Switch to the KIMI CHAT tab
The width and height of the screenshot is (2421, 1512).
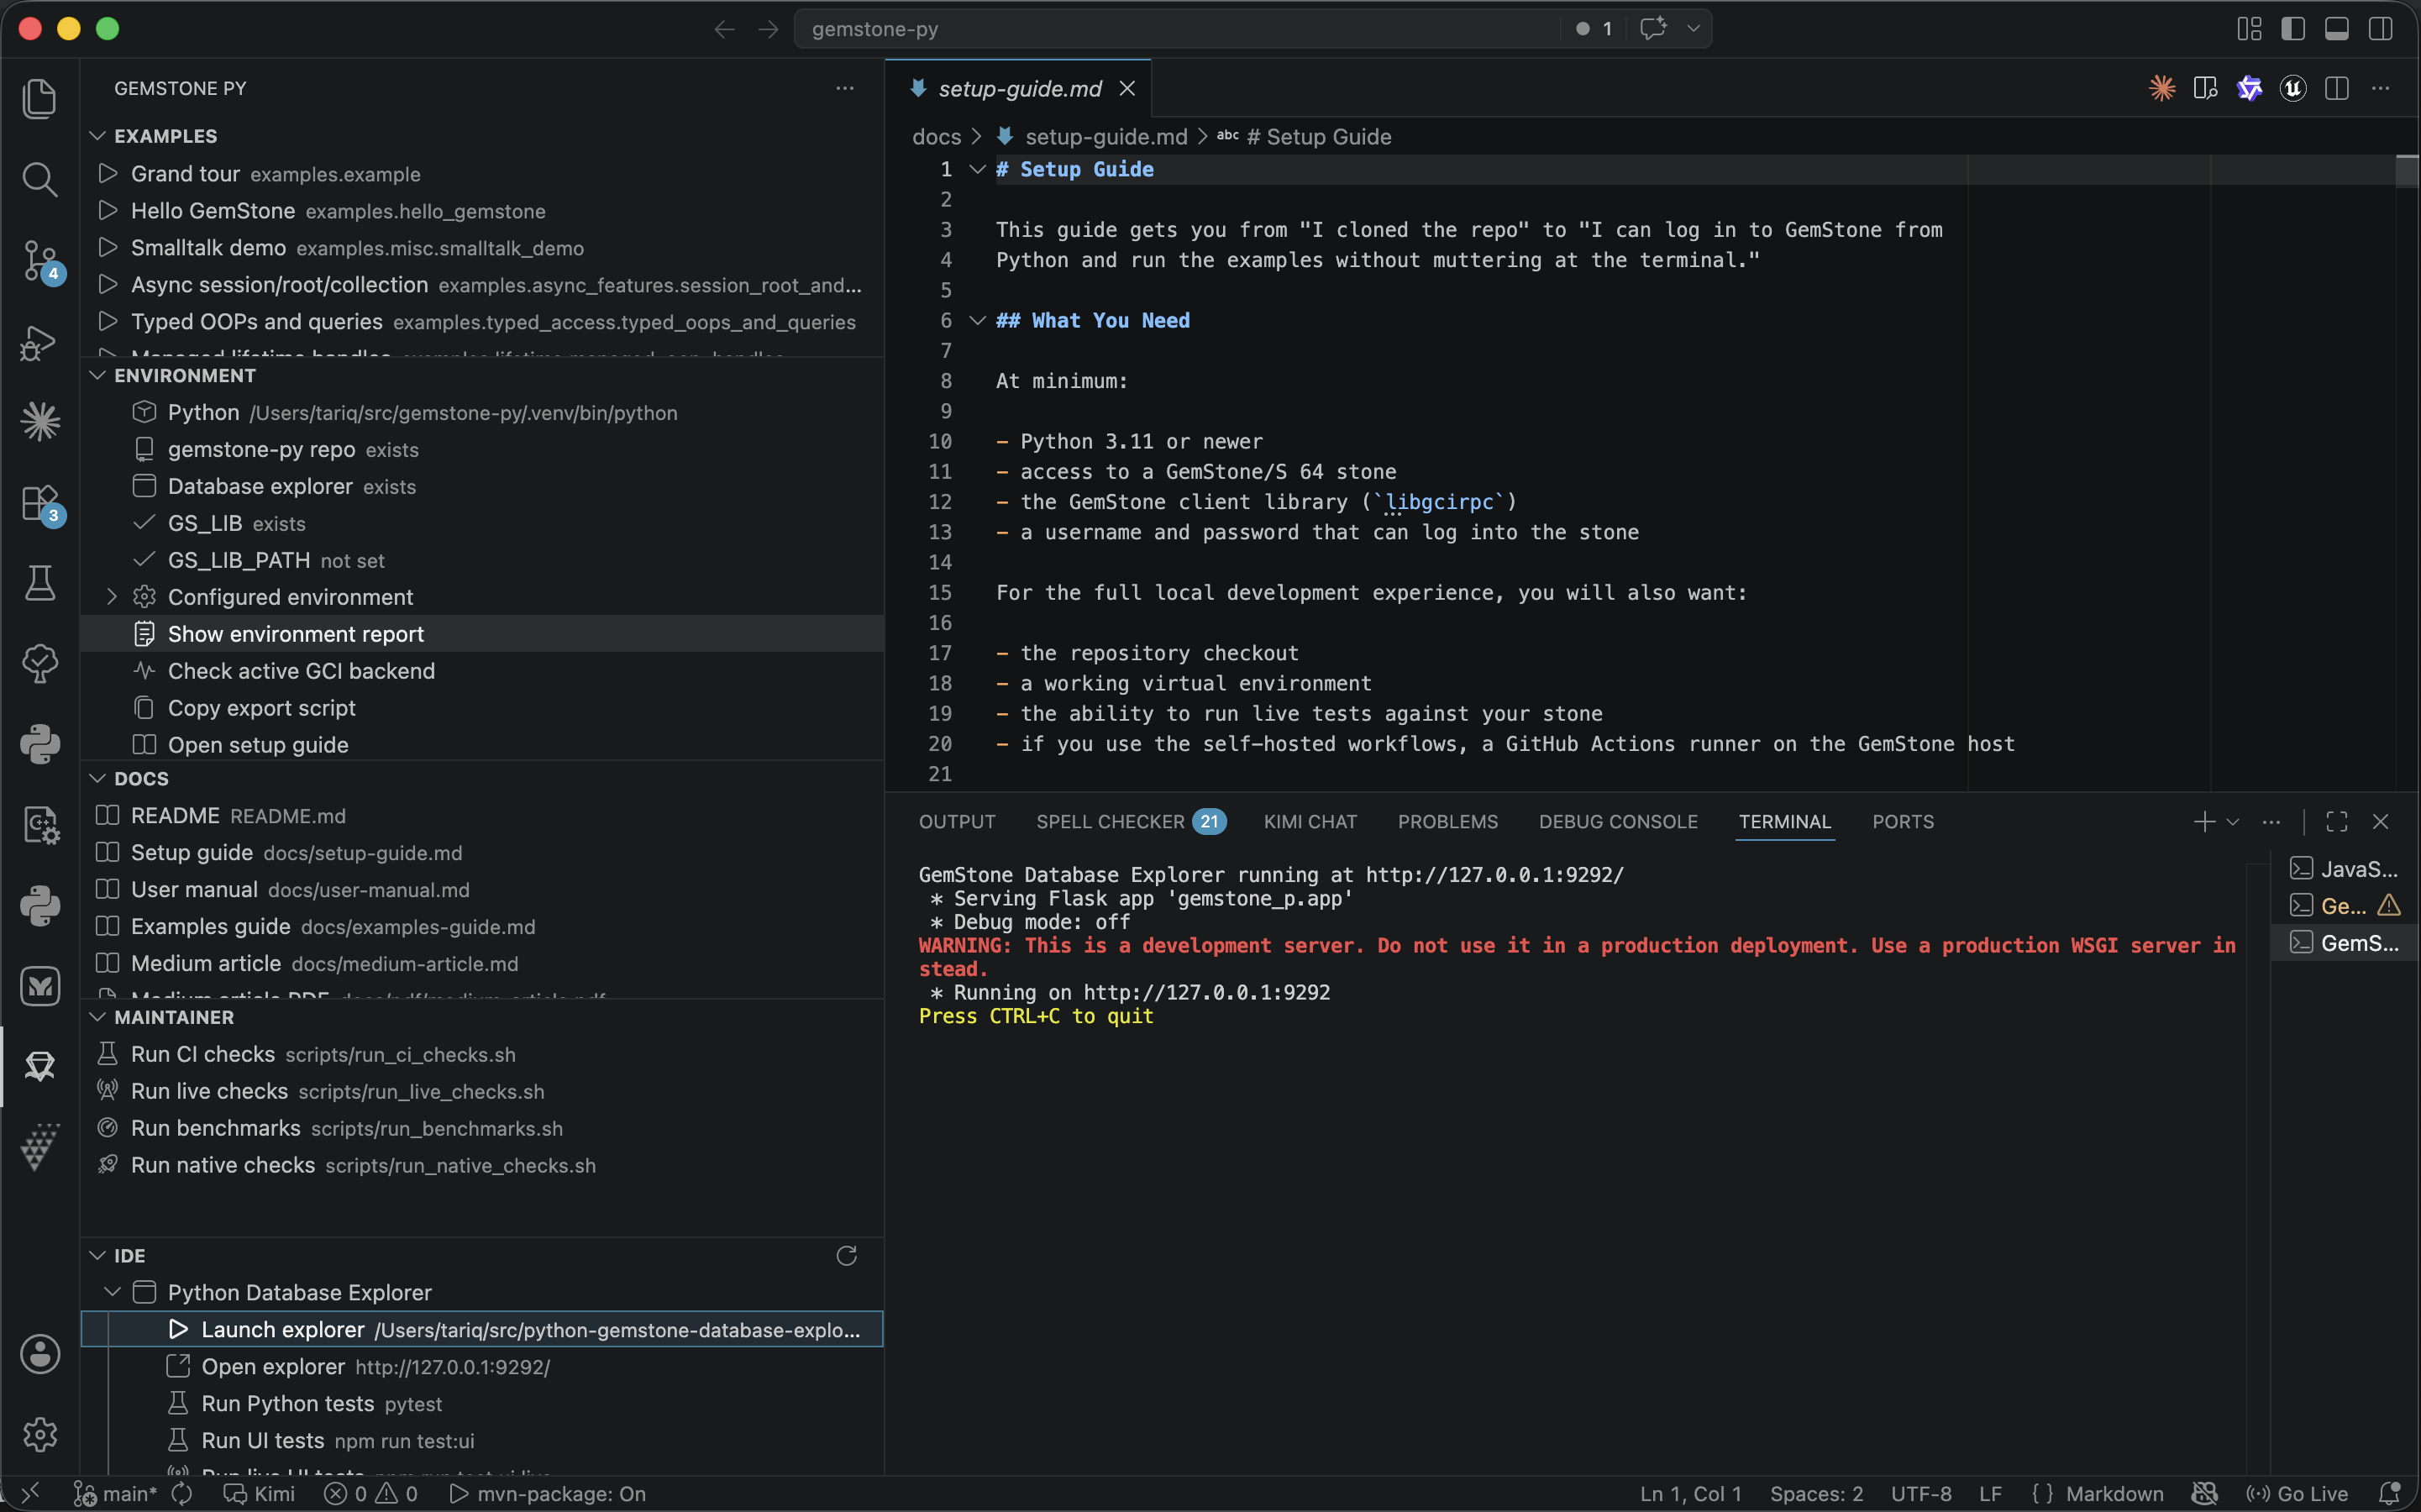[x=1310, y=821]
